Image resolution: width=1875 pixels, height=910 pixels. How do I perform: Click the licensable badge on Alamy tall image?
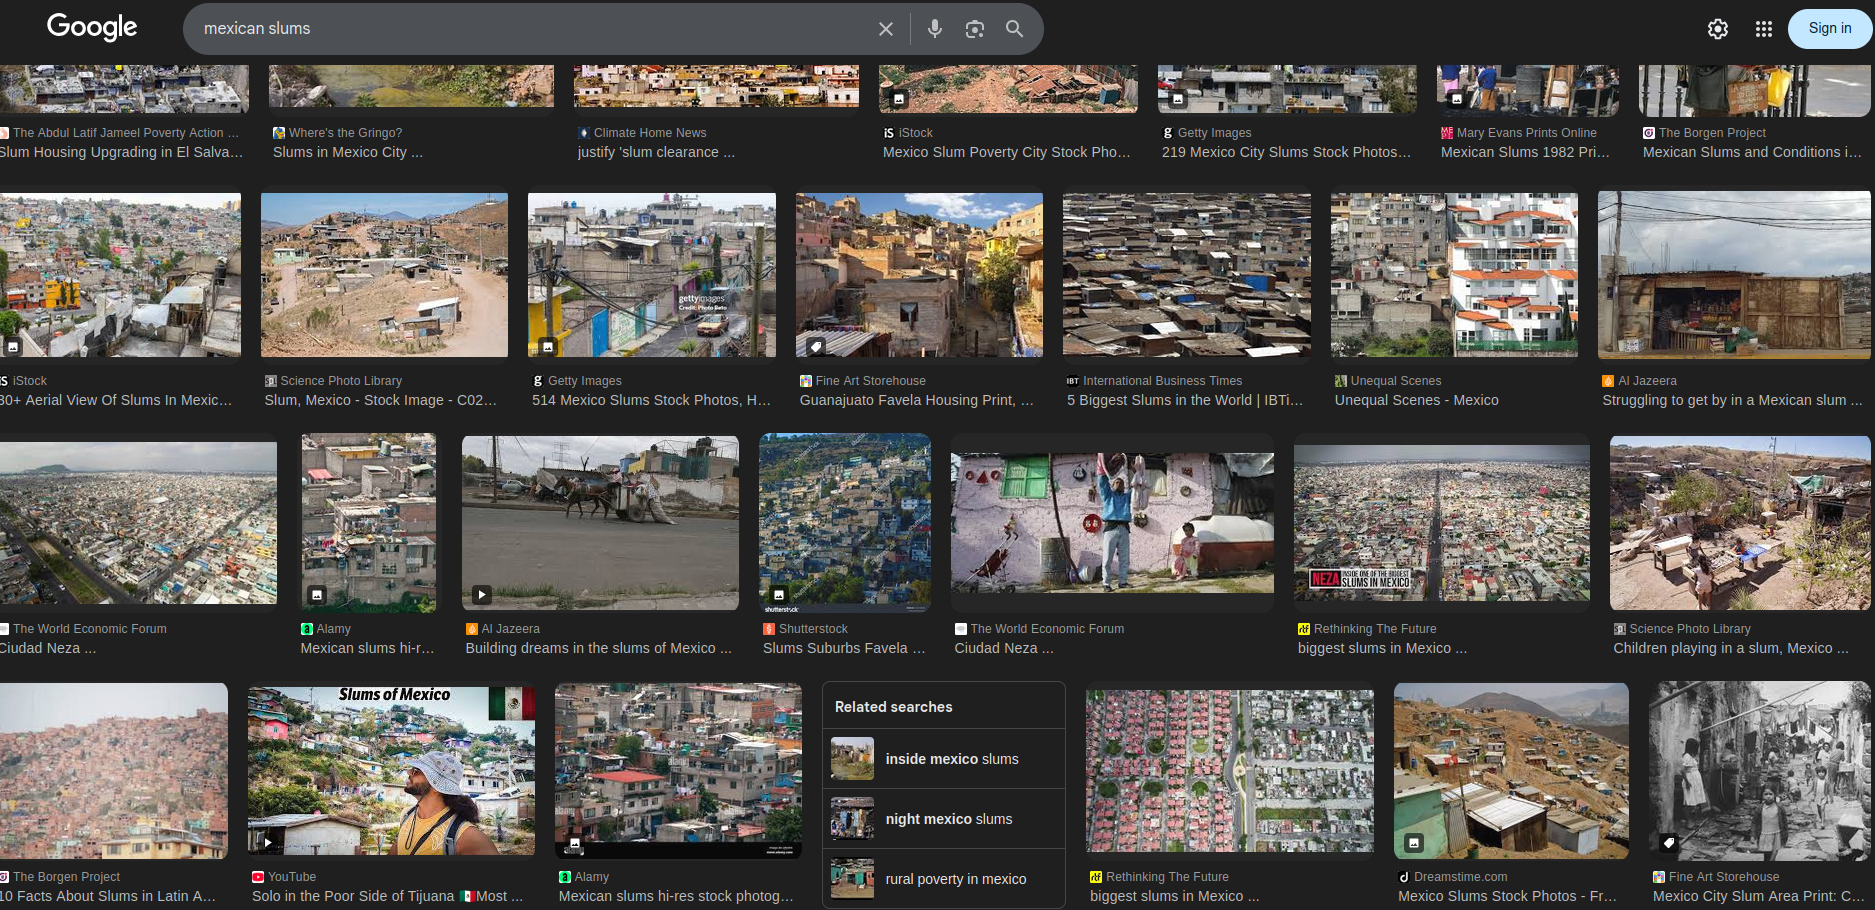tap(317, 594)
